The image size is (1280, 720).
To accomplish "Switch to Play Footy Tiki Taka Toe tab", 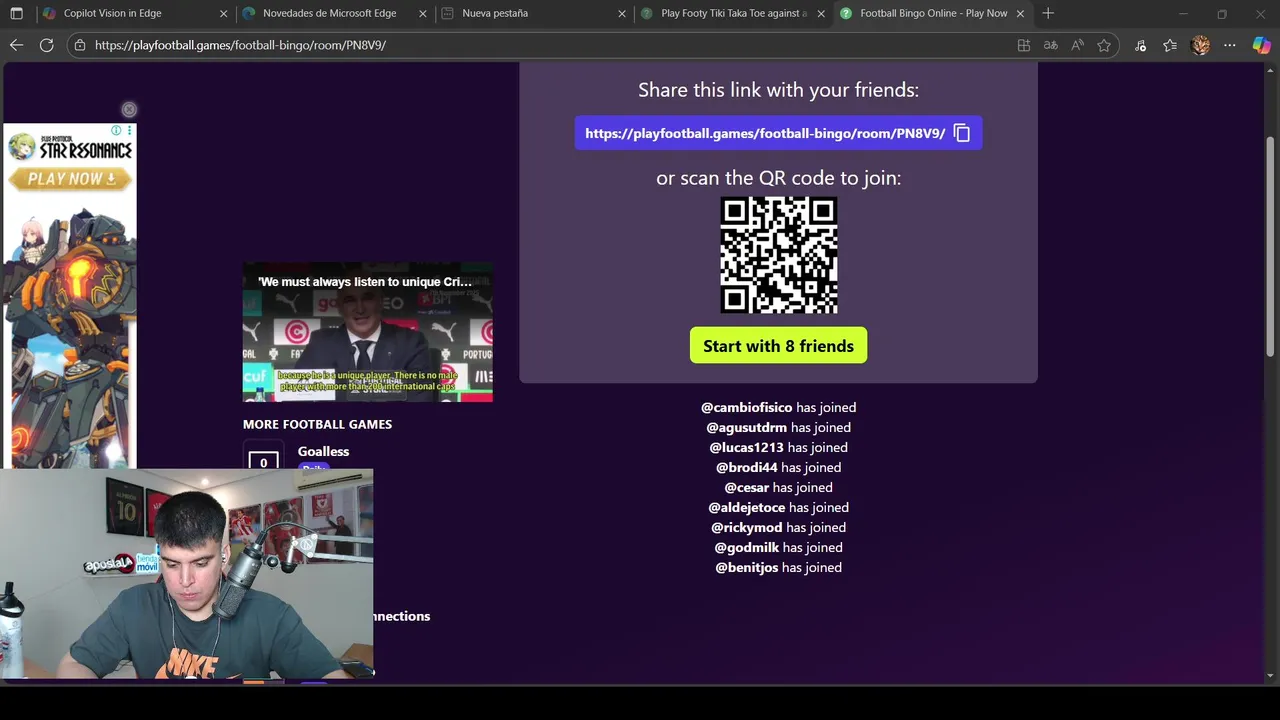I will coord(733,13).
